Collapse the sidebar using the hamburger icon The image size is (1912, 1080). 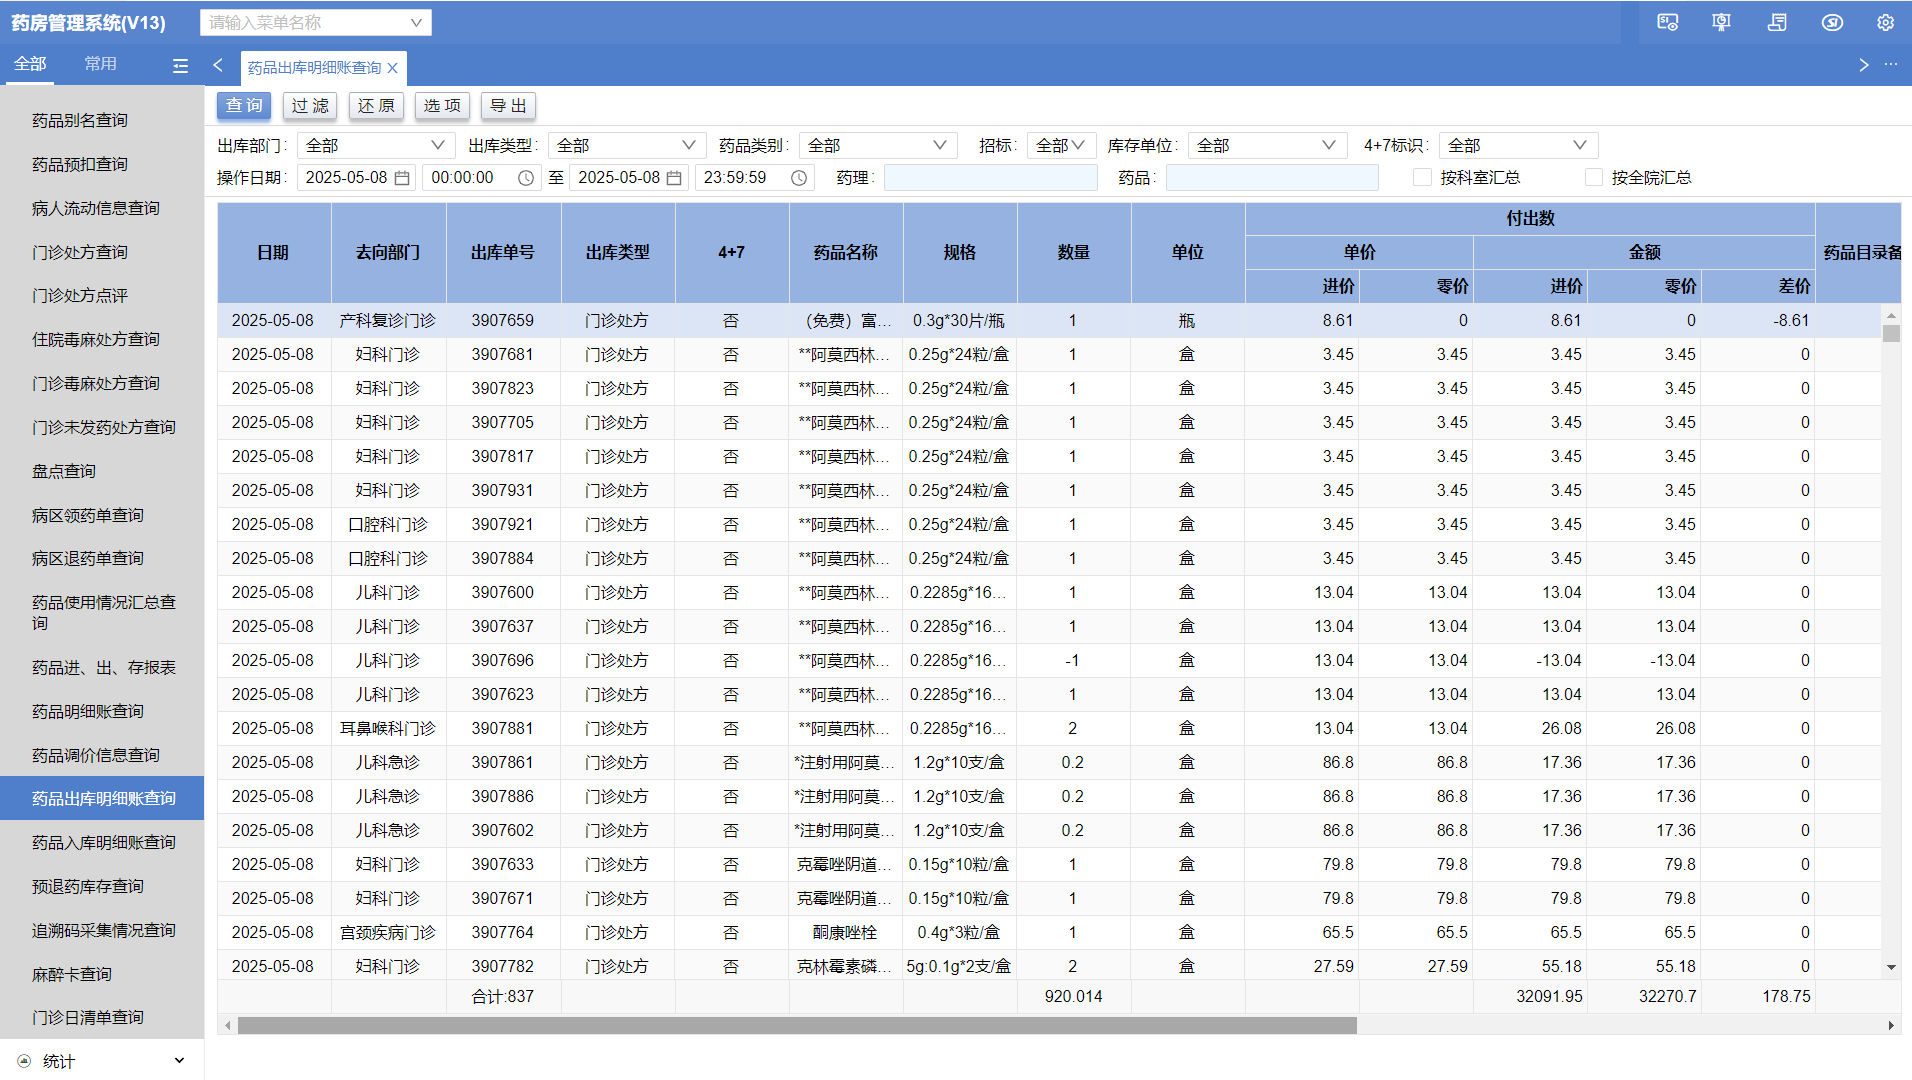180,66
